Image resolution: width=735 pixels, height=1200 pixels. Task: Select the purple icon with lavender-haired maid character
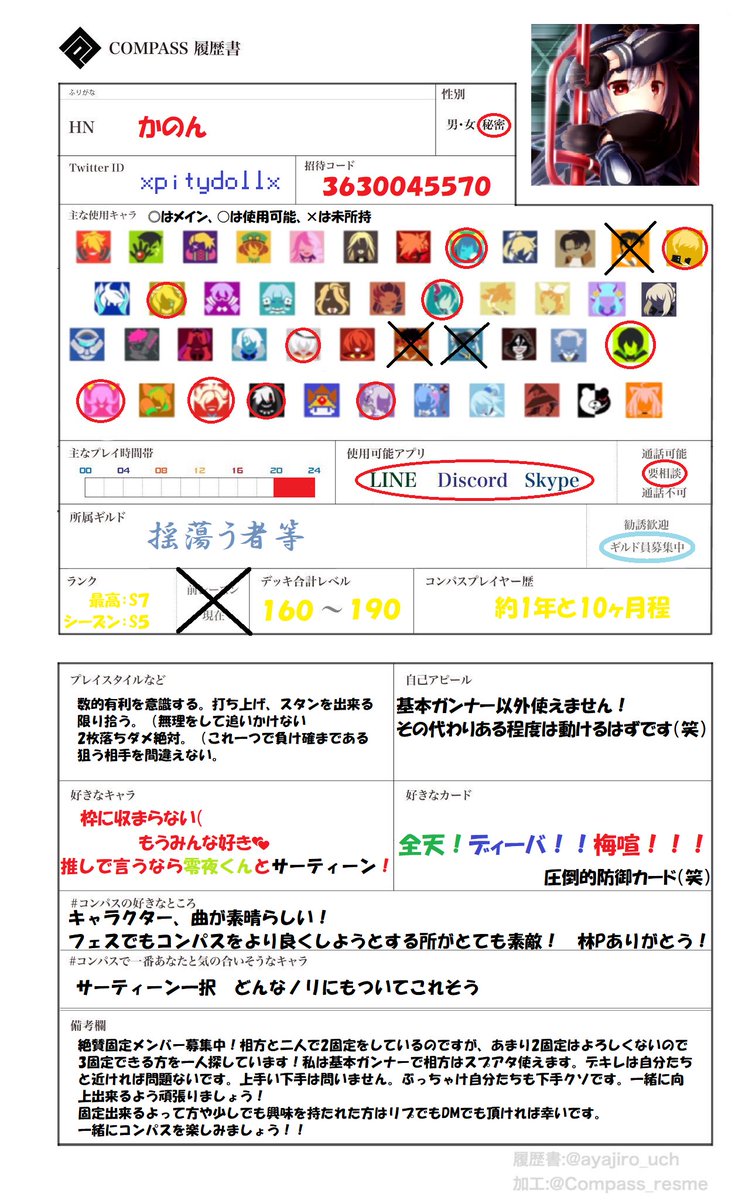coord(221,298)
